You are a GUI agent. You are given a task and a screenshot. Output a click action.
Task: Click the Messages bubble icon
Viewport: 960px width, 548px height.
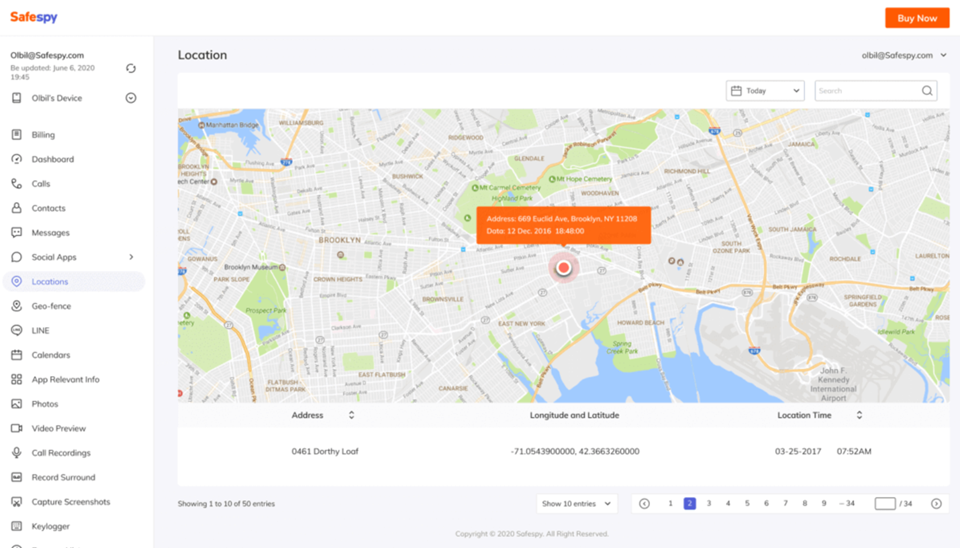(17, 233)
